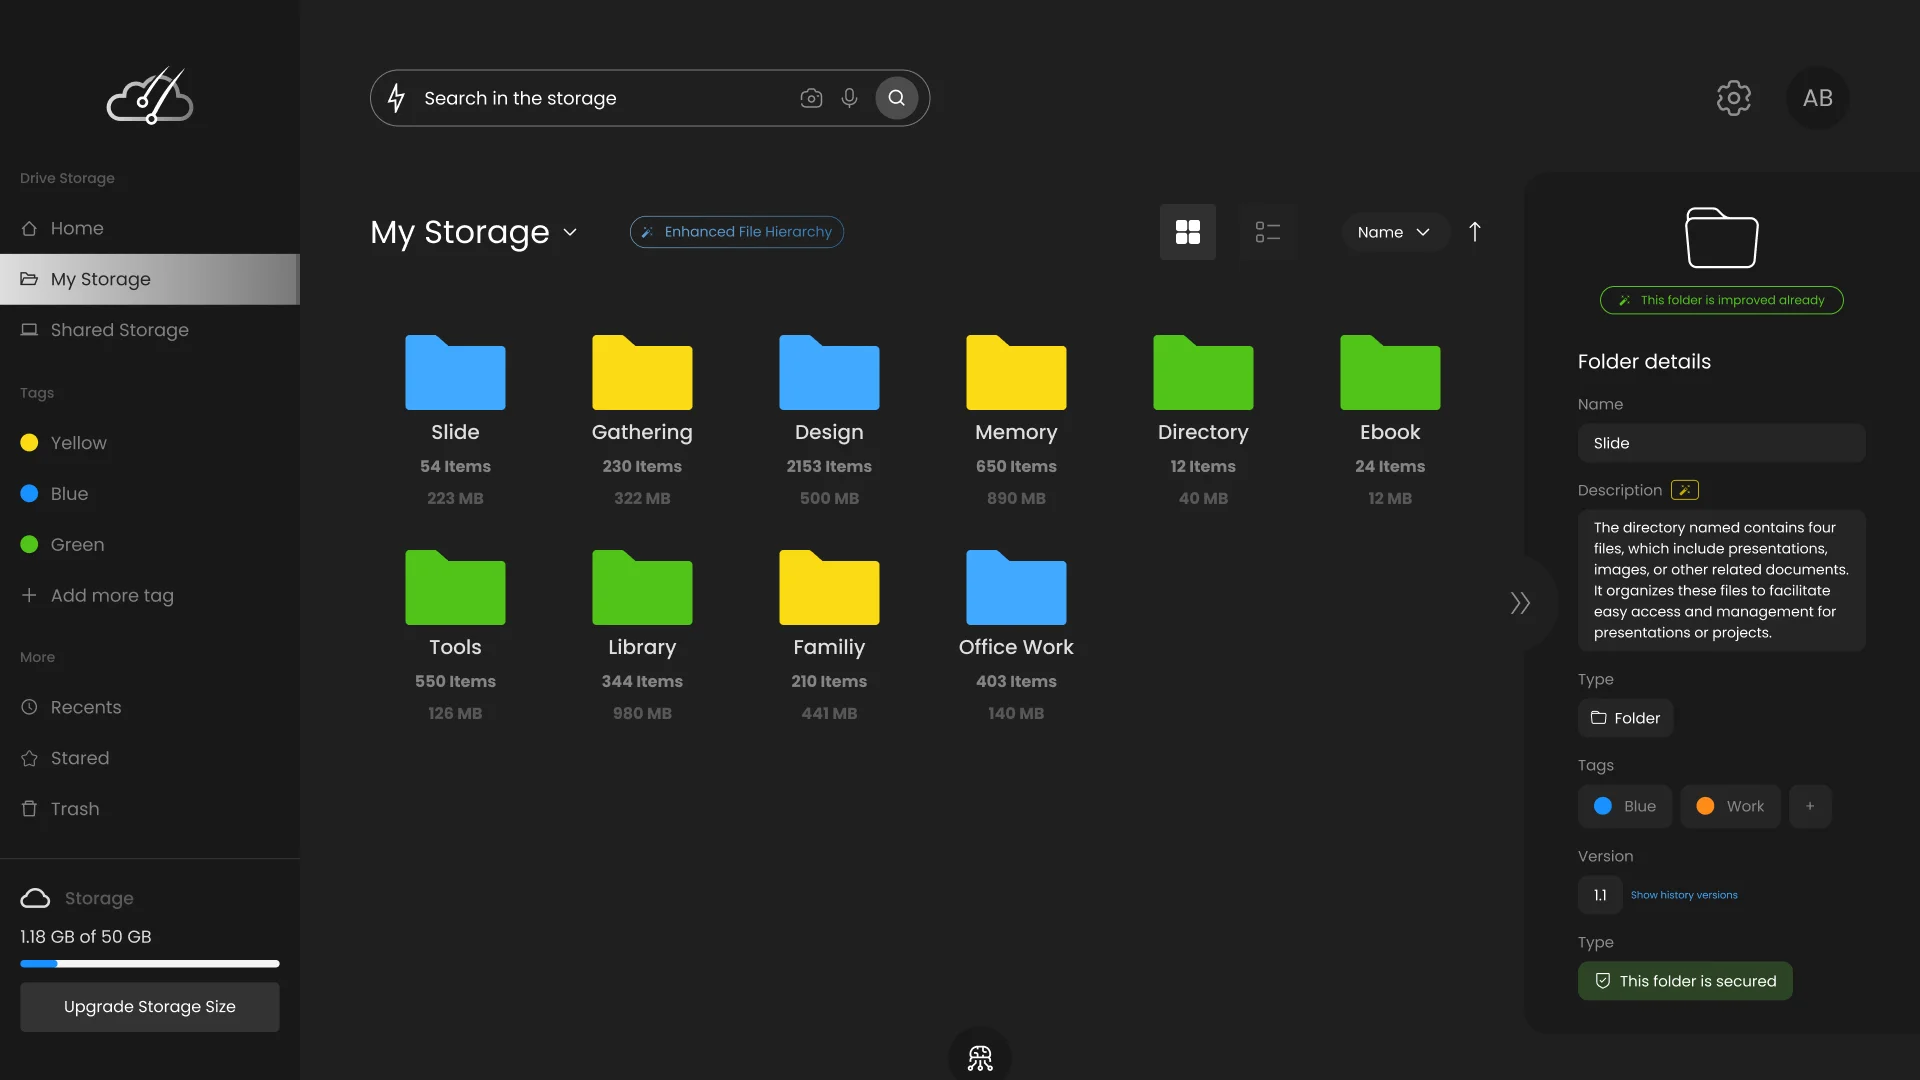Select the Work tag chip
This screenshot has height=1080, width=1920.
click(x=1730, y=806)
